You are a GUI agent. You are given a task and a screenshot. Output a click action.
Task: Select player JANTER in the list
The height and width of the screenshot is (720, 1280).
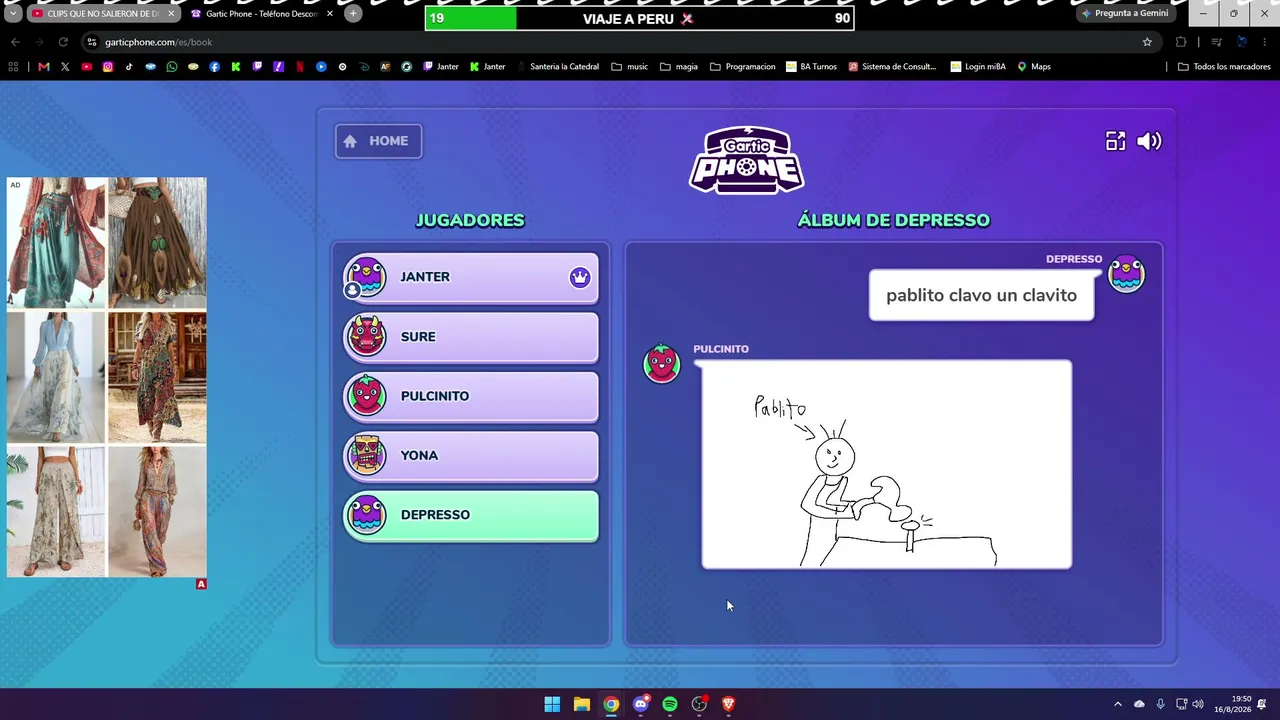(471, 277)
